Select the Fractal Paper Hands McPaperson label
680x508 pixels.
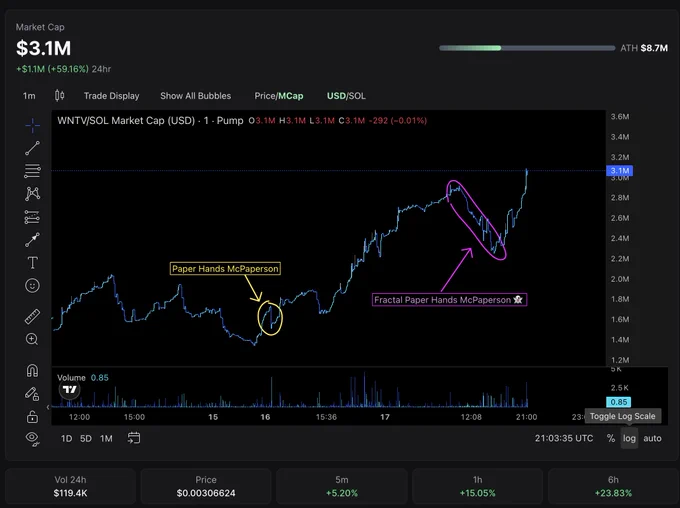pos(449,300)
